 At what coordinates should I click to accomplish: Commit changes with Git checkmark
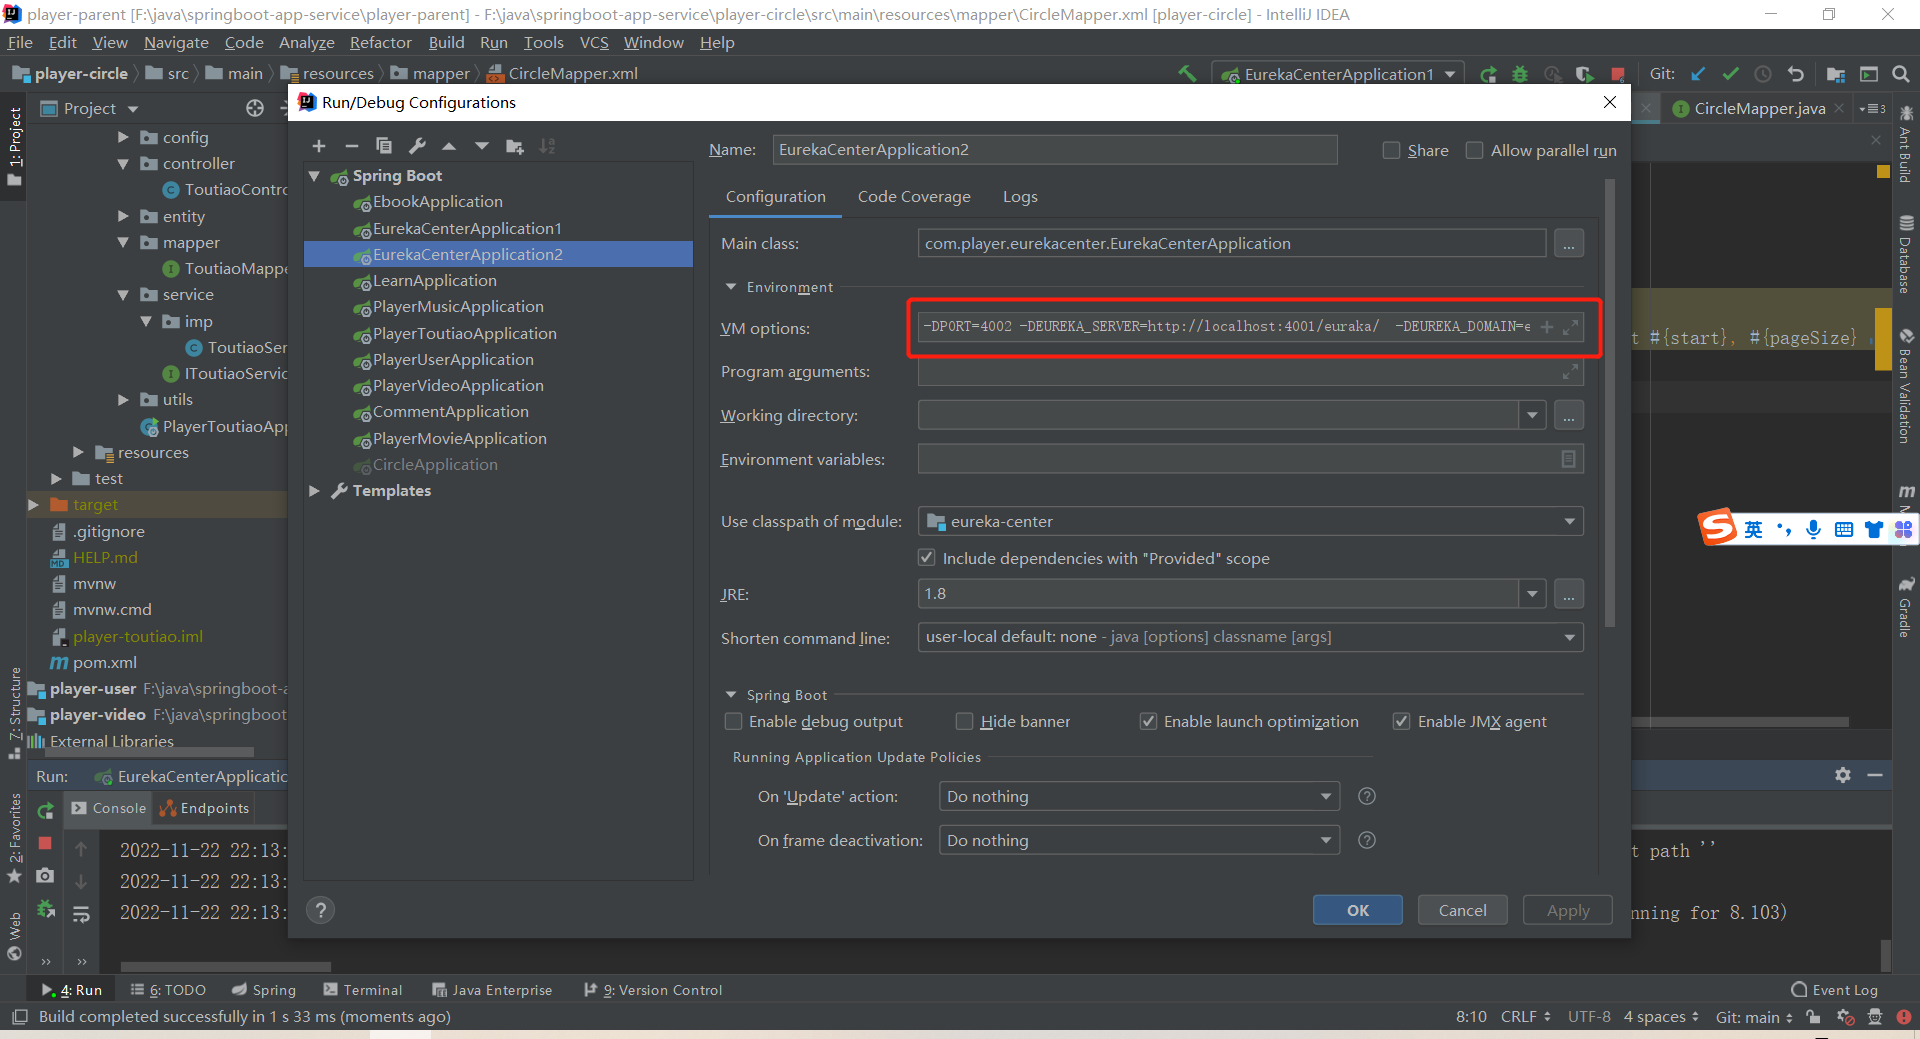pos(1730,74)
